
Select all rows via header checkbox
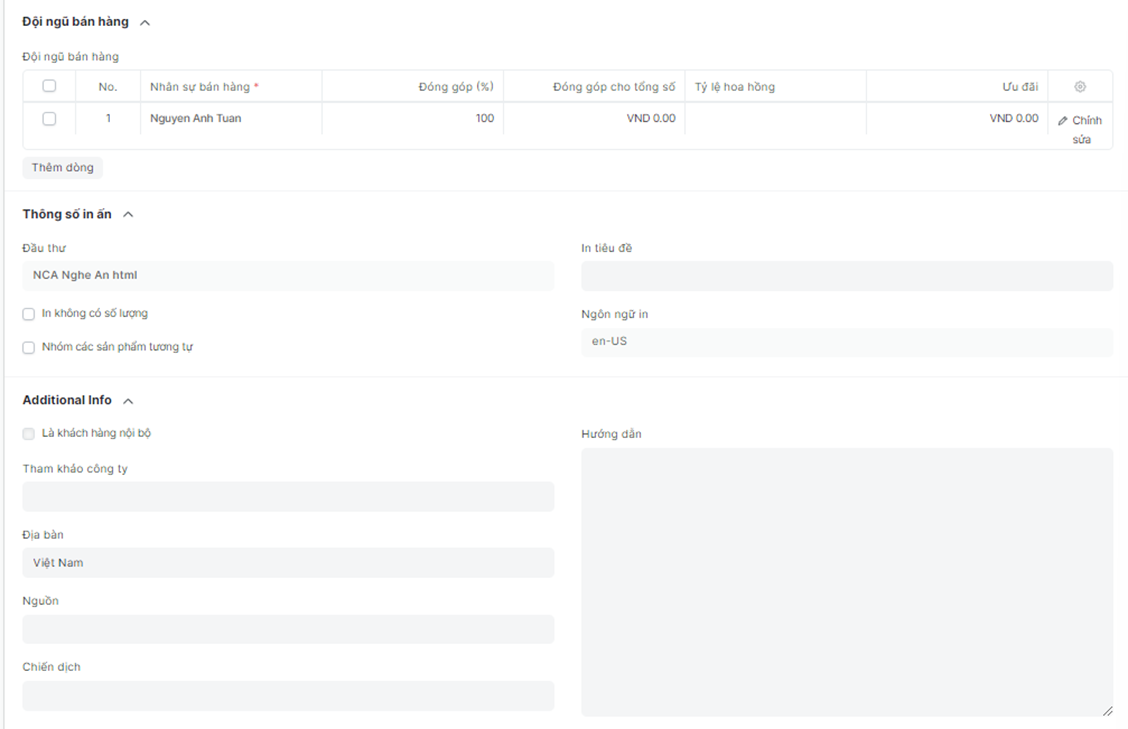click(x=49, y=87)
